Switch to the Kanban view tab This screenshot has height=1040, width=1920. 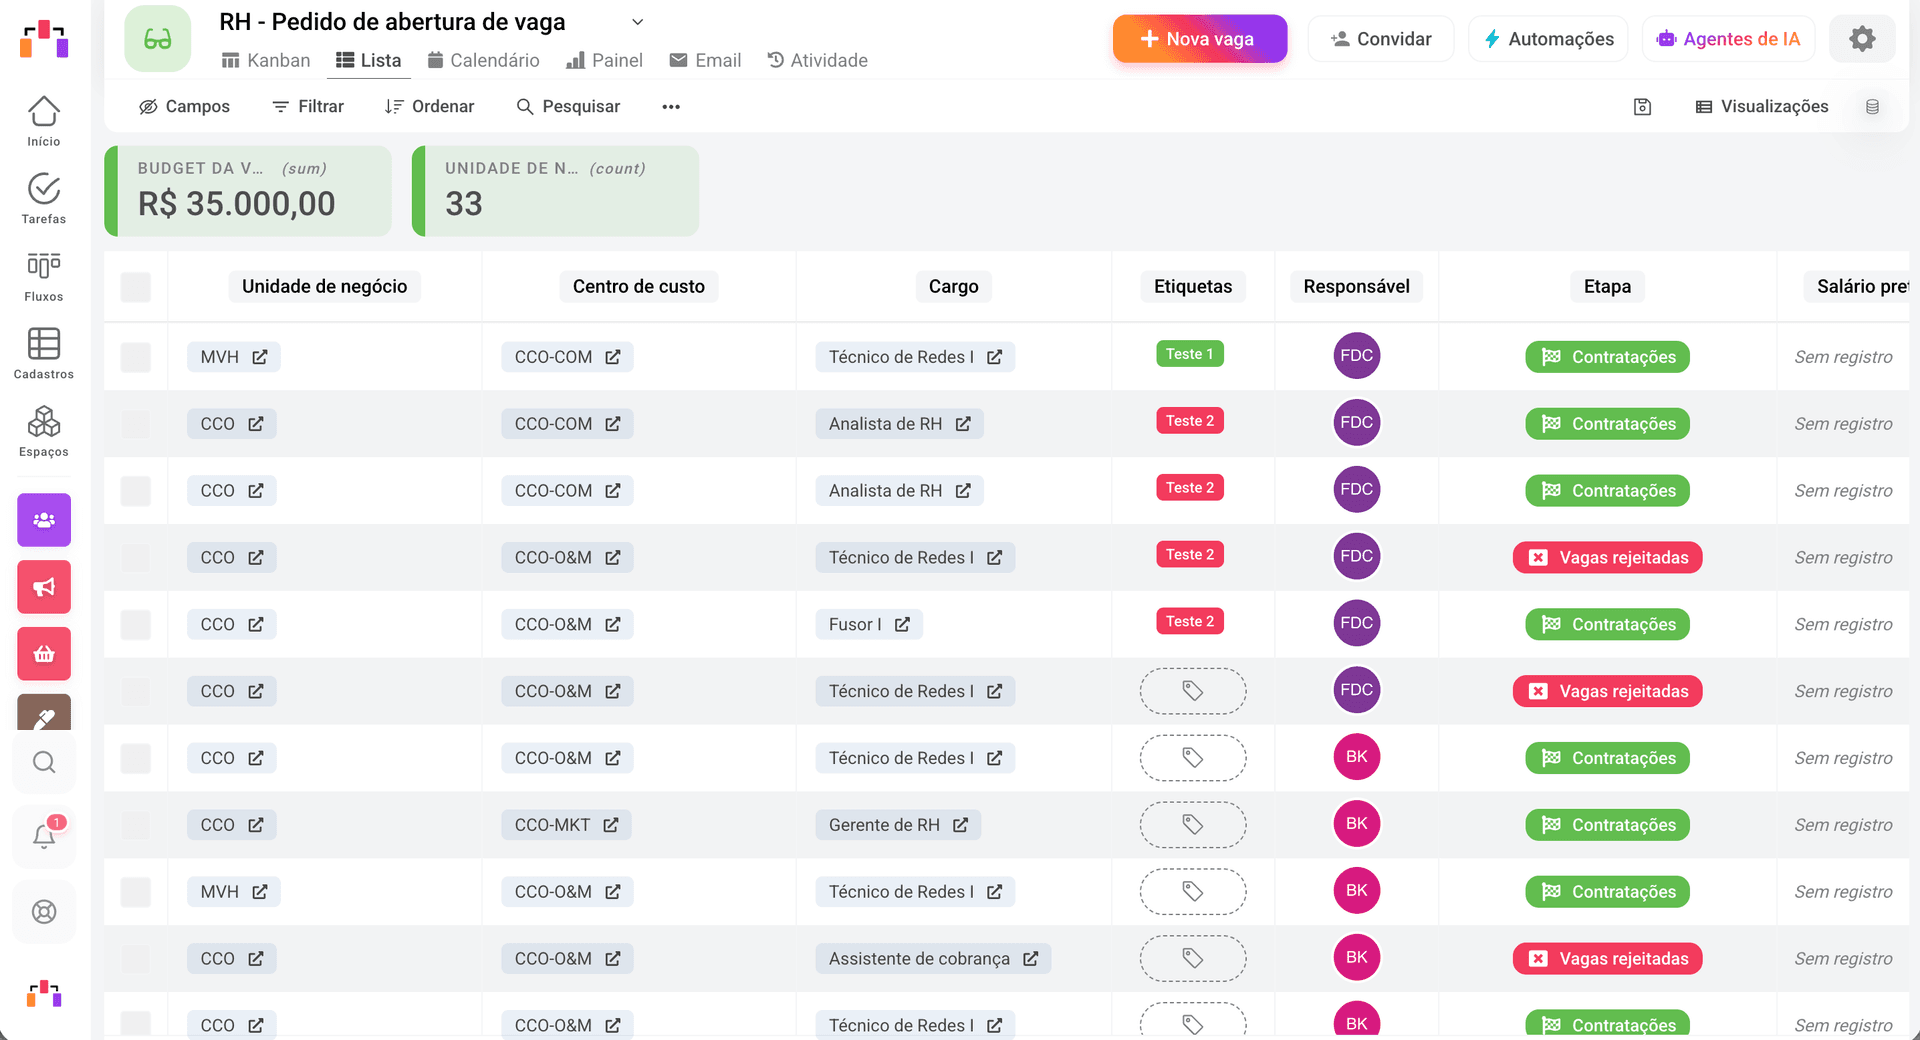point(266,60)
